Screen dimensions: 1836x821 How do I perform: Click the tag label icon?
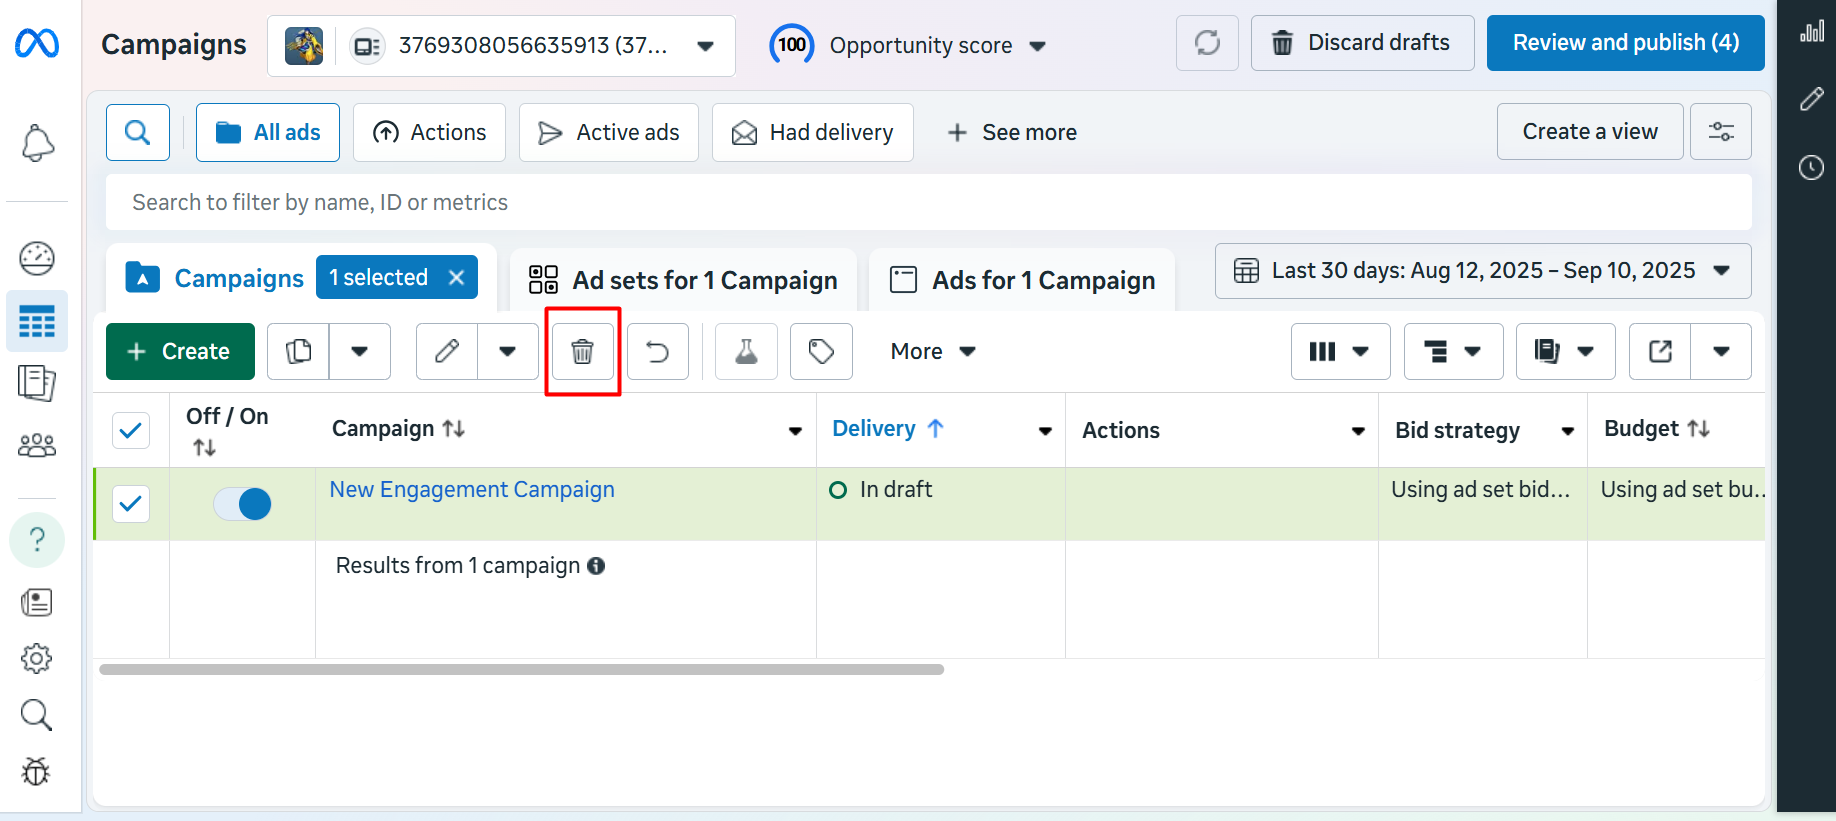(821, 352)
